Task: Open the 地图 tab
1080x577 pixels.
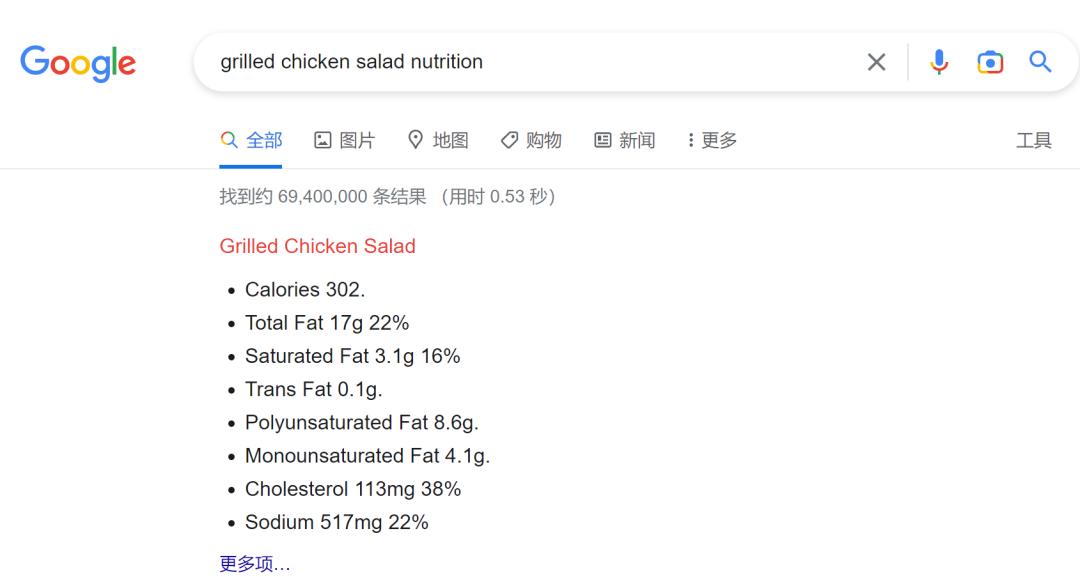Action: [x=448, y=140]
